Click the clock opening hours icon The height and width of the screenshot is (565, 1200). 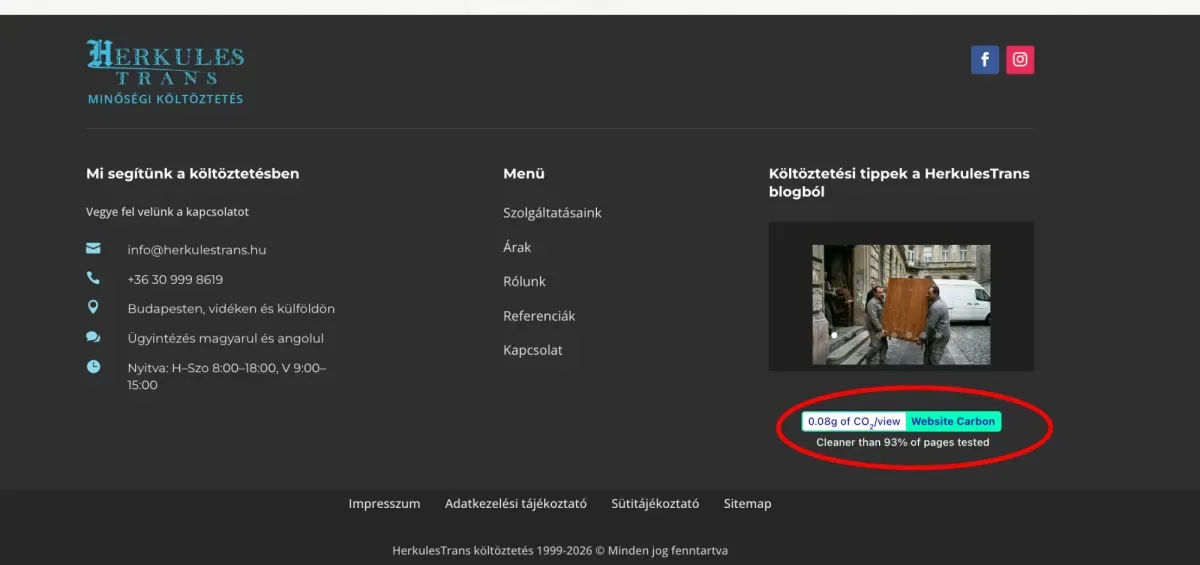(93, 367)
